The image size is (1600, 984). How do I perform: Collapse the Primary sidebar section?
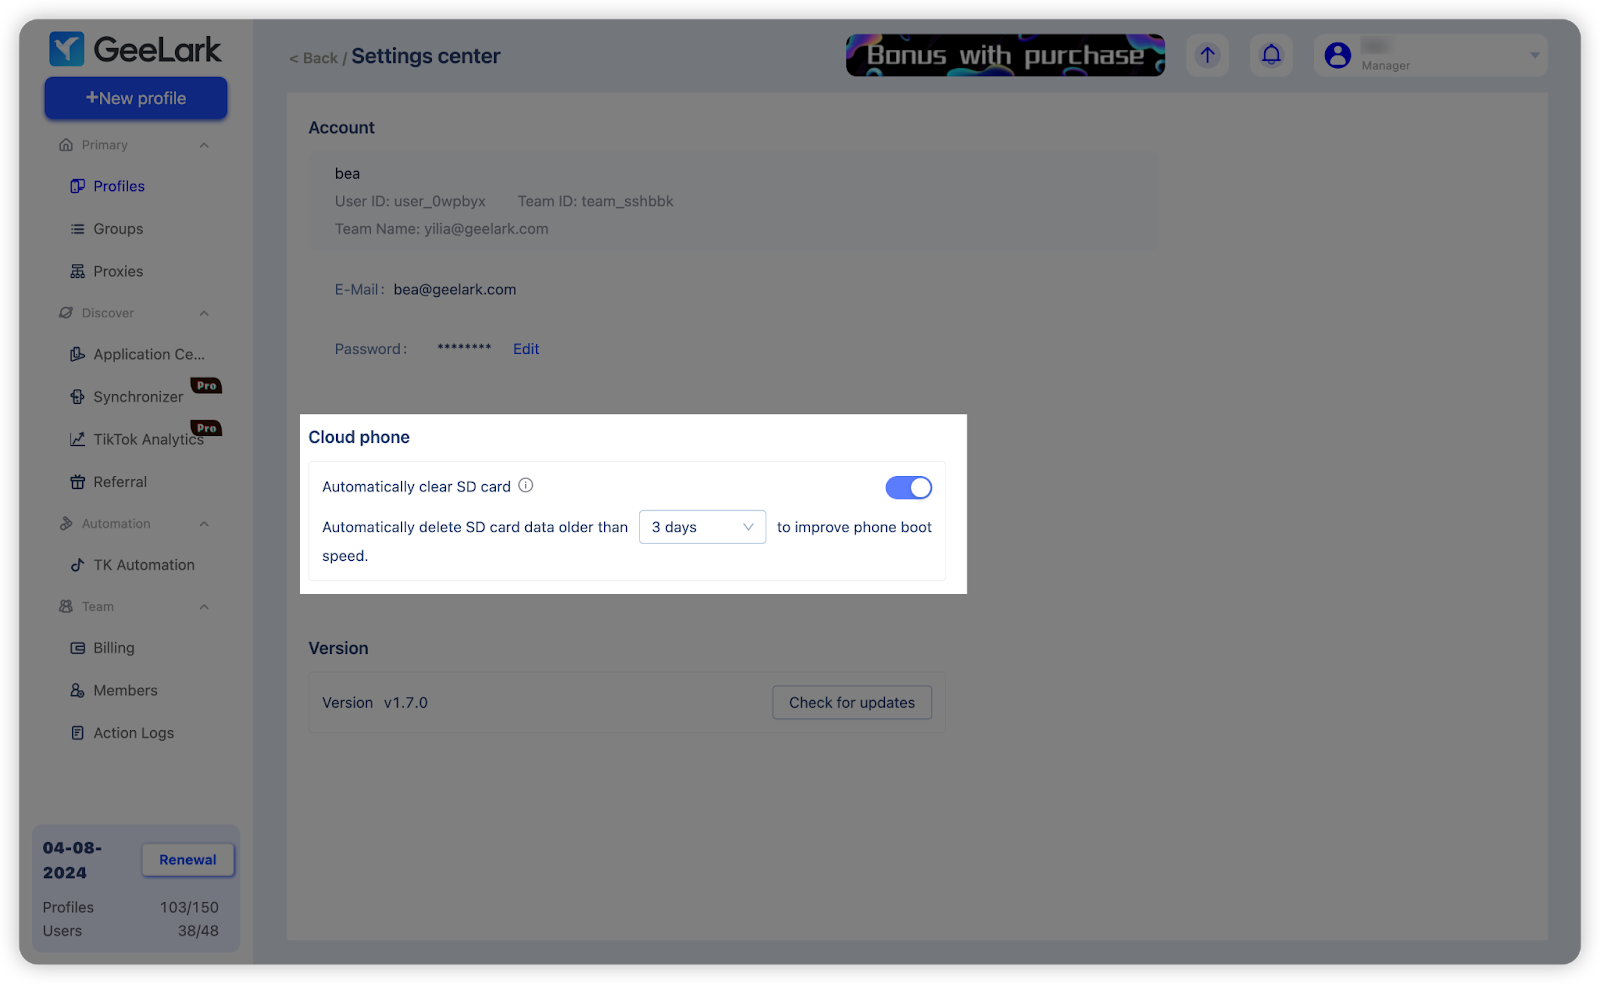204,145
